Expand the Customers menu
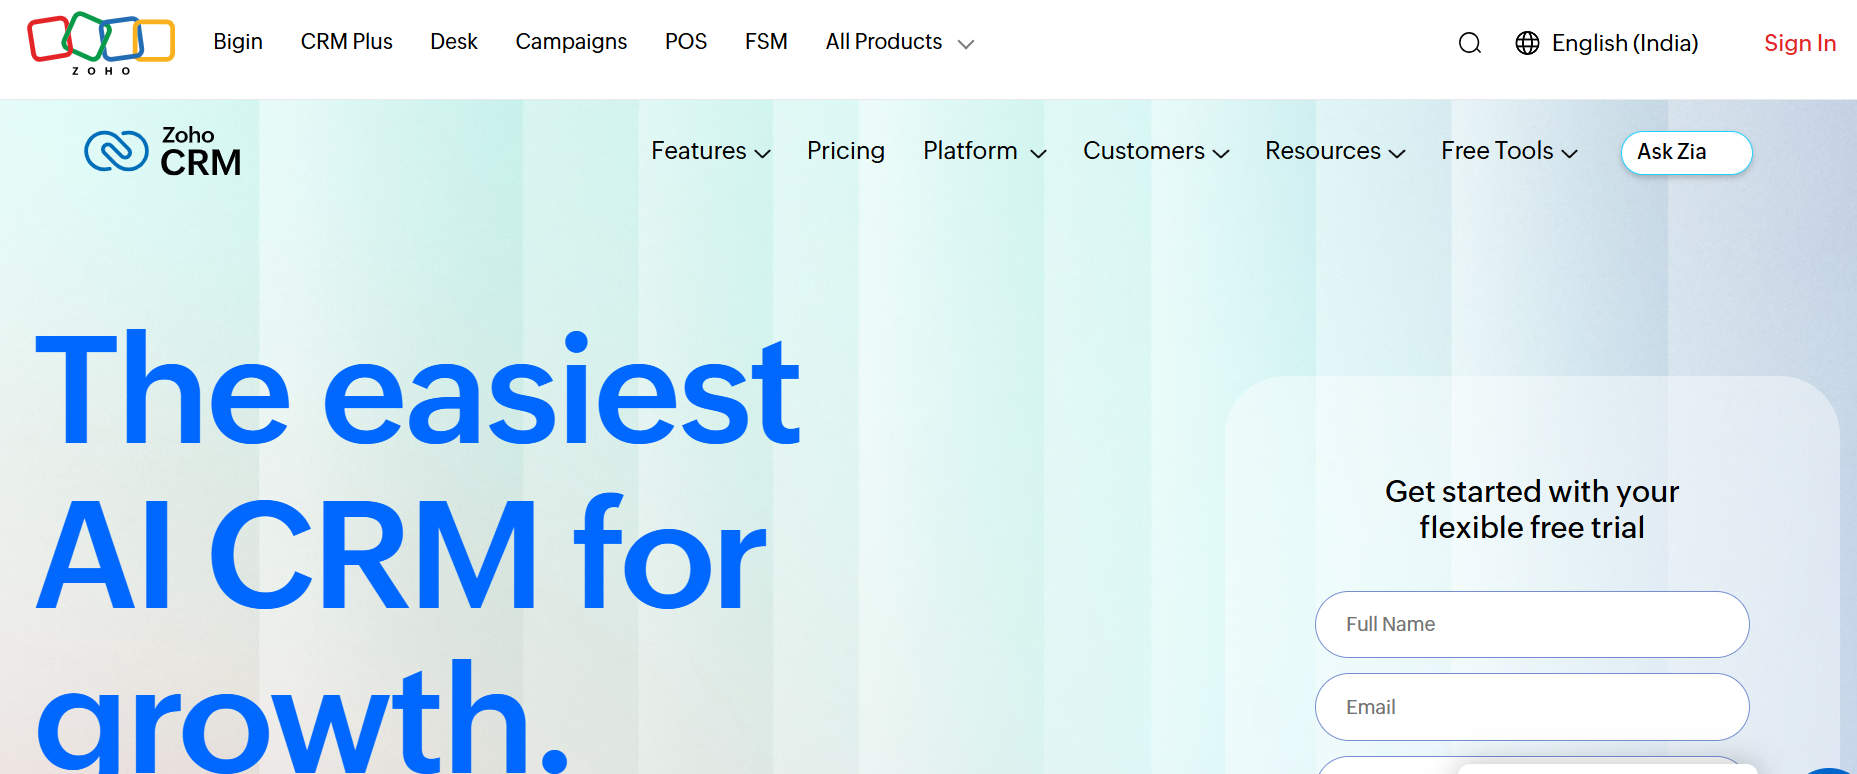The image size is (1857, 774). pos(1156,151)
